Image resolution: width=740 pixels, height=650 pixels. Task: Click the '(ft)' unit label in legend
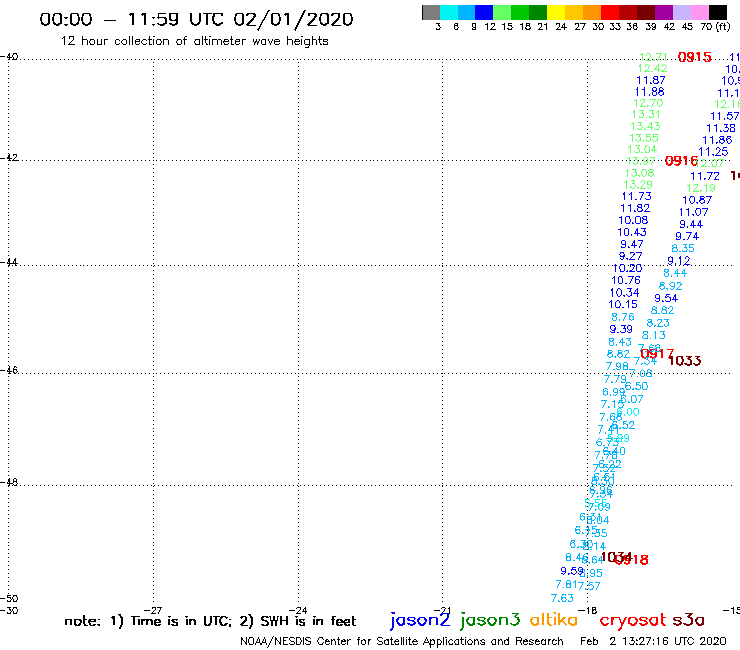pyautogui.click(x=722, y=26)
